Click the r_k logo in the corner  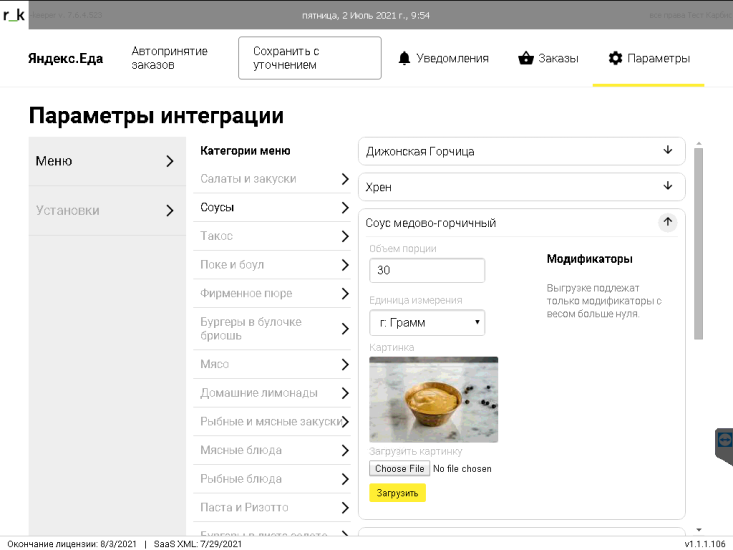[x=14, y=15]
